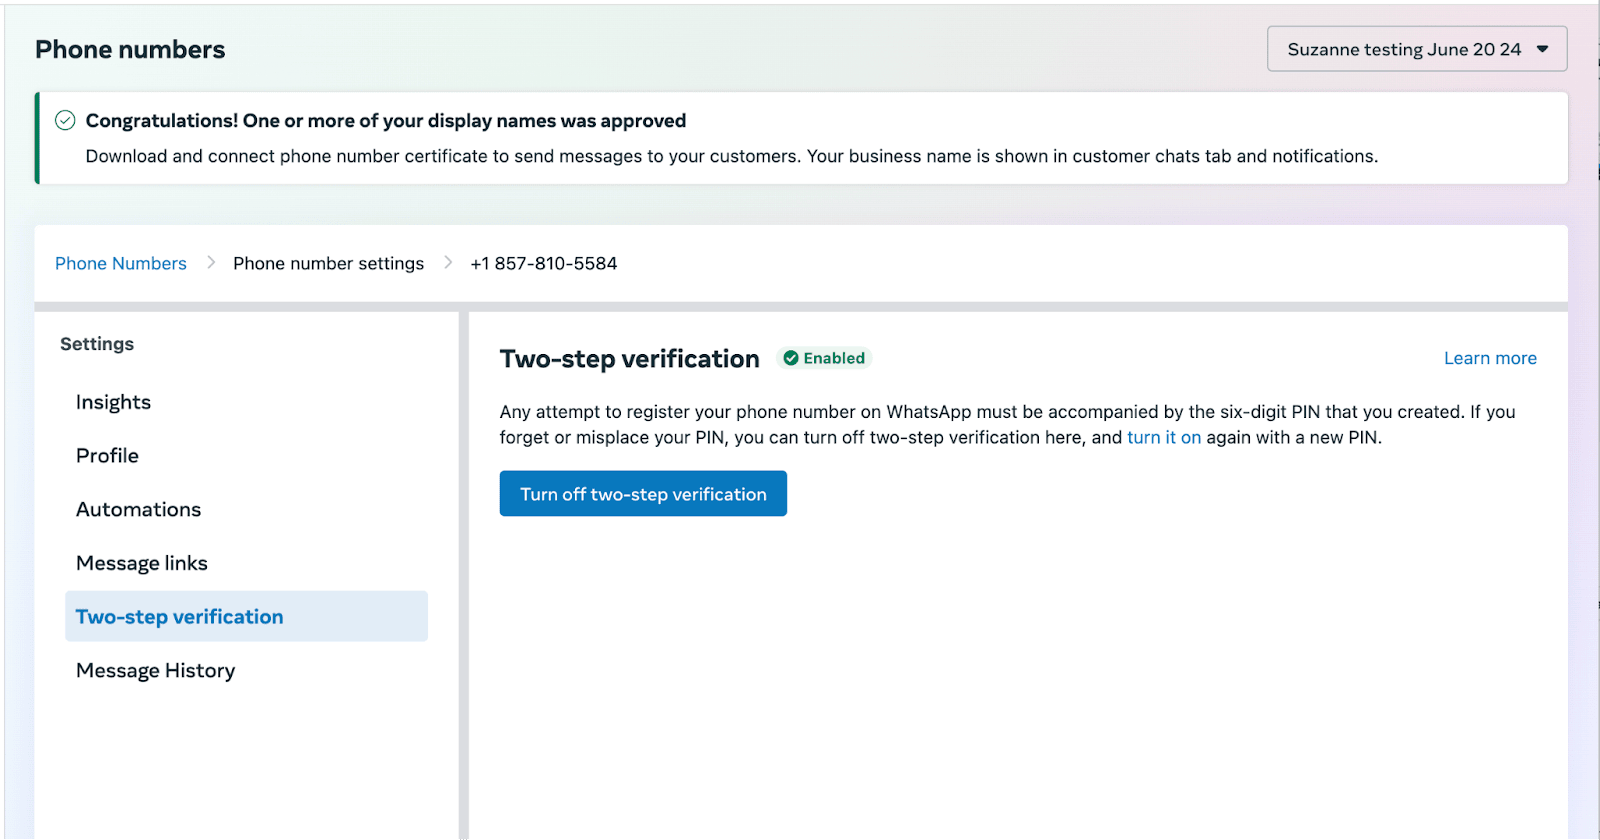Select the Phone number settings breadcrumb
The image size is (1600, 840).
tap(328, 263)
